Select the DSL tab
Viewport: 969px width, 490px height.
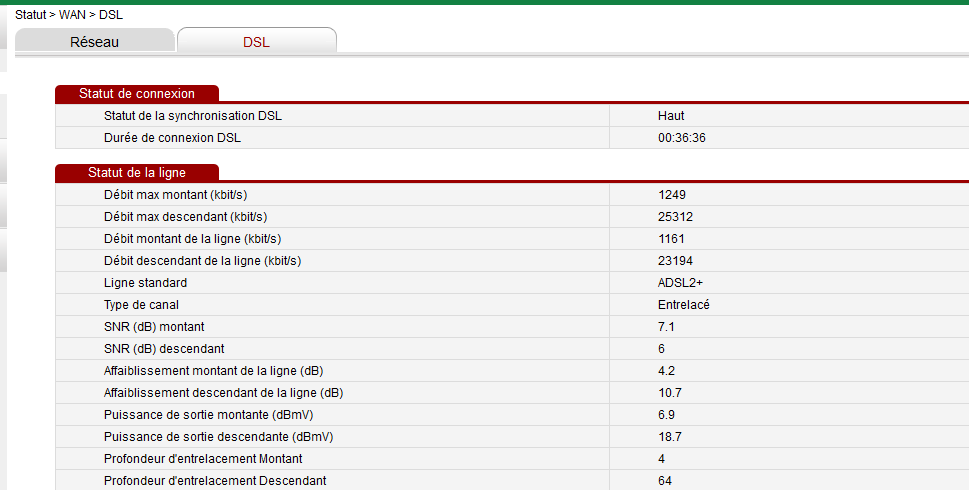[256, 42]
